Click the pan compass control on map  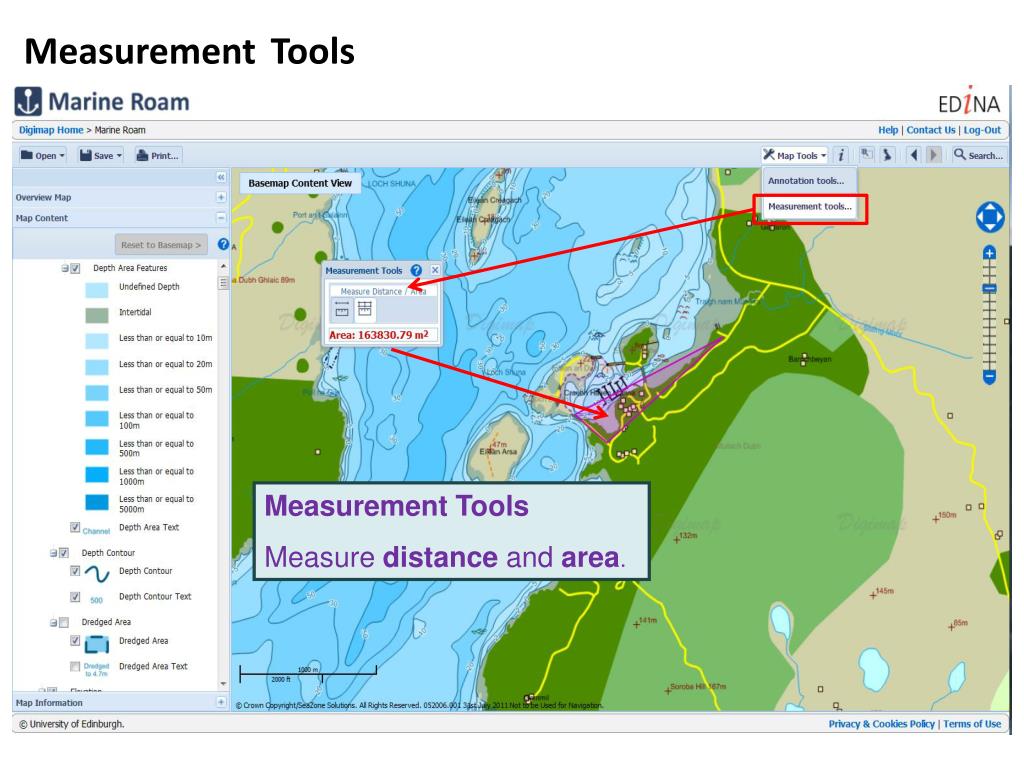tap(989, 217)
